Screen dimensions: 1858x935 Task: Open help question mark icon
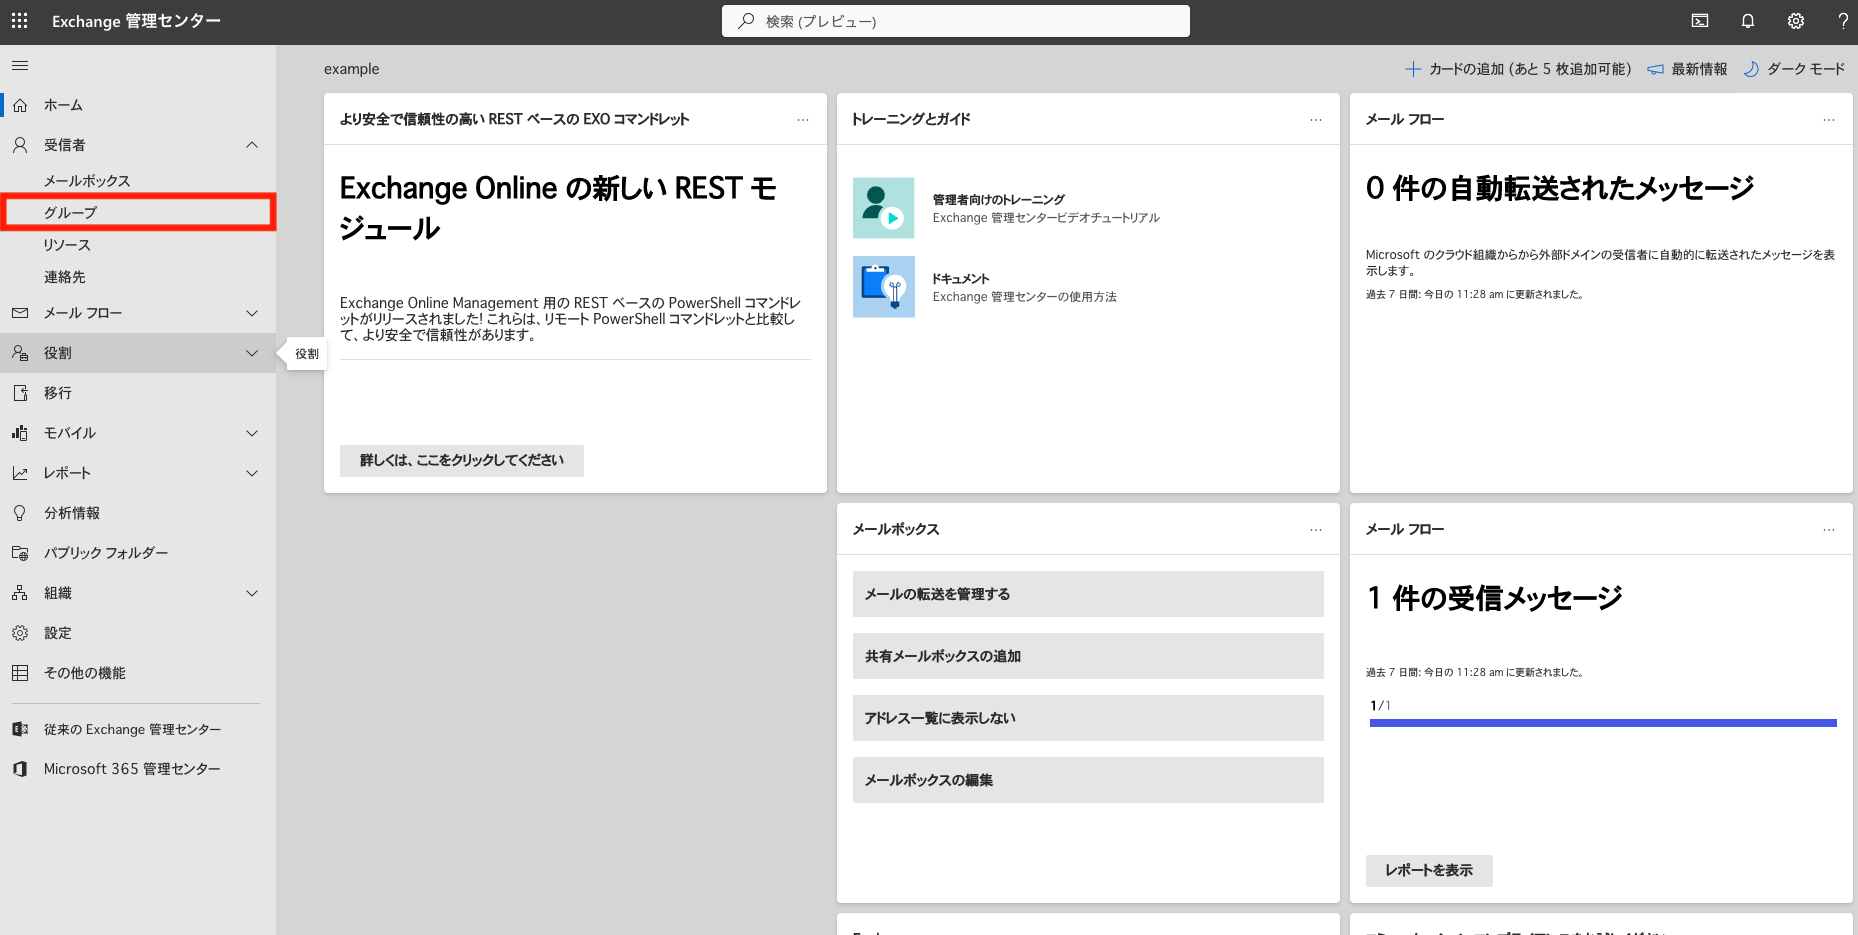tap(1843, 21)
